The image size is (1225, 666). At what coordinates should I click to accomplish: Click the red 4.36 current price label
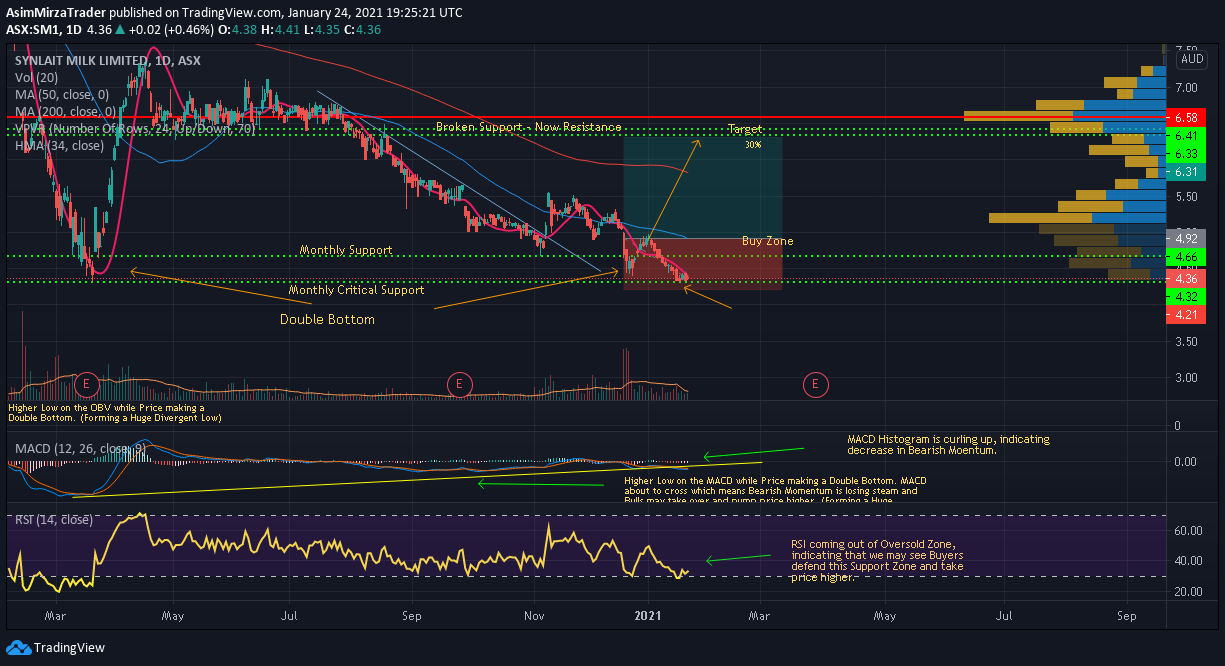[1187, 278]
